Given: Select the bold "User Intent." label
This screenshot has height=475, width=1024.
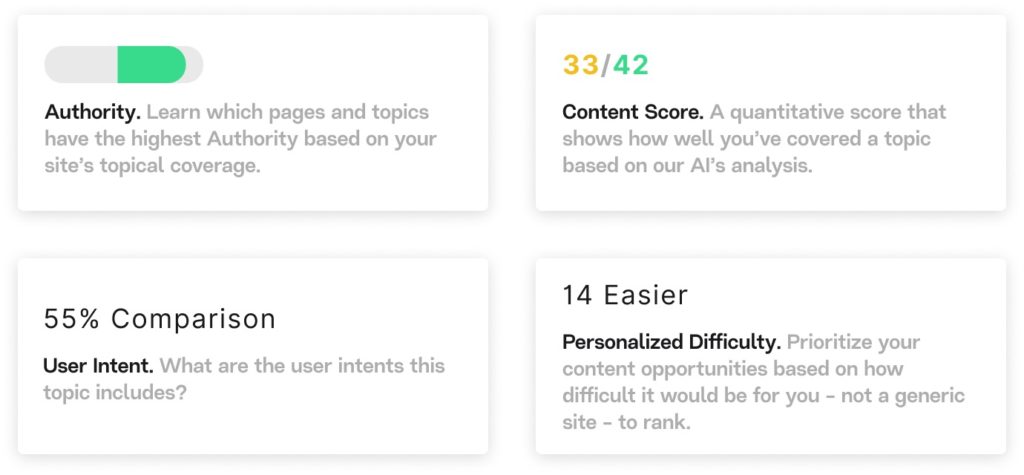Looking at the screenshot, I should tap(98, 366).
